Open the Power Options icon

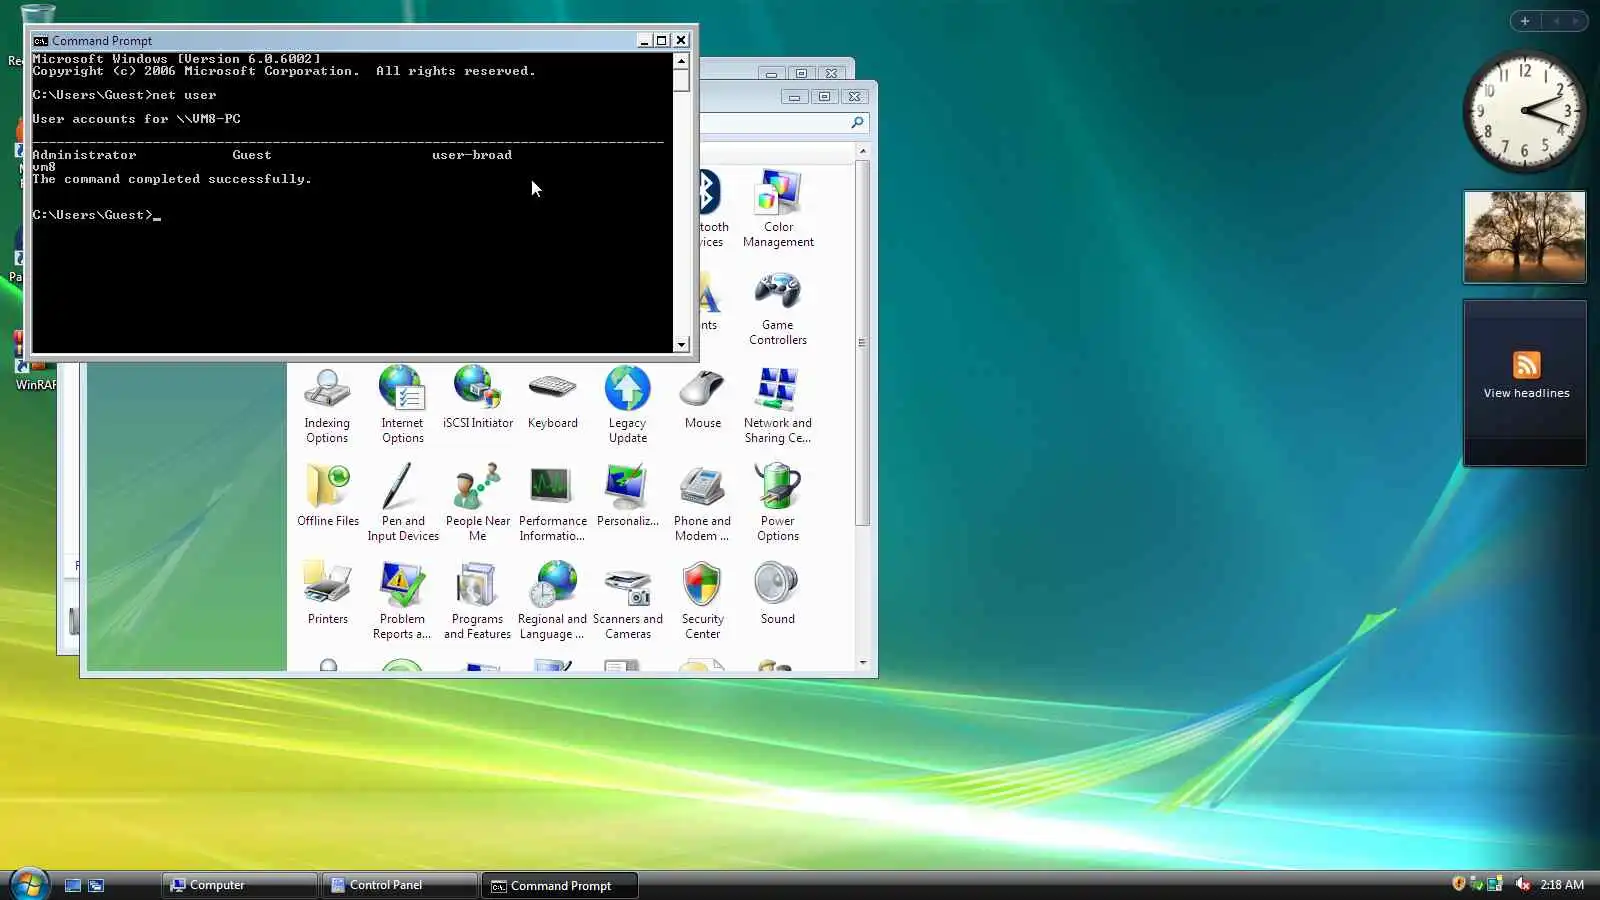point(778,503)
